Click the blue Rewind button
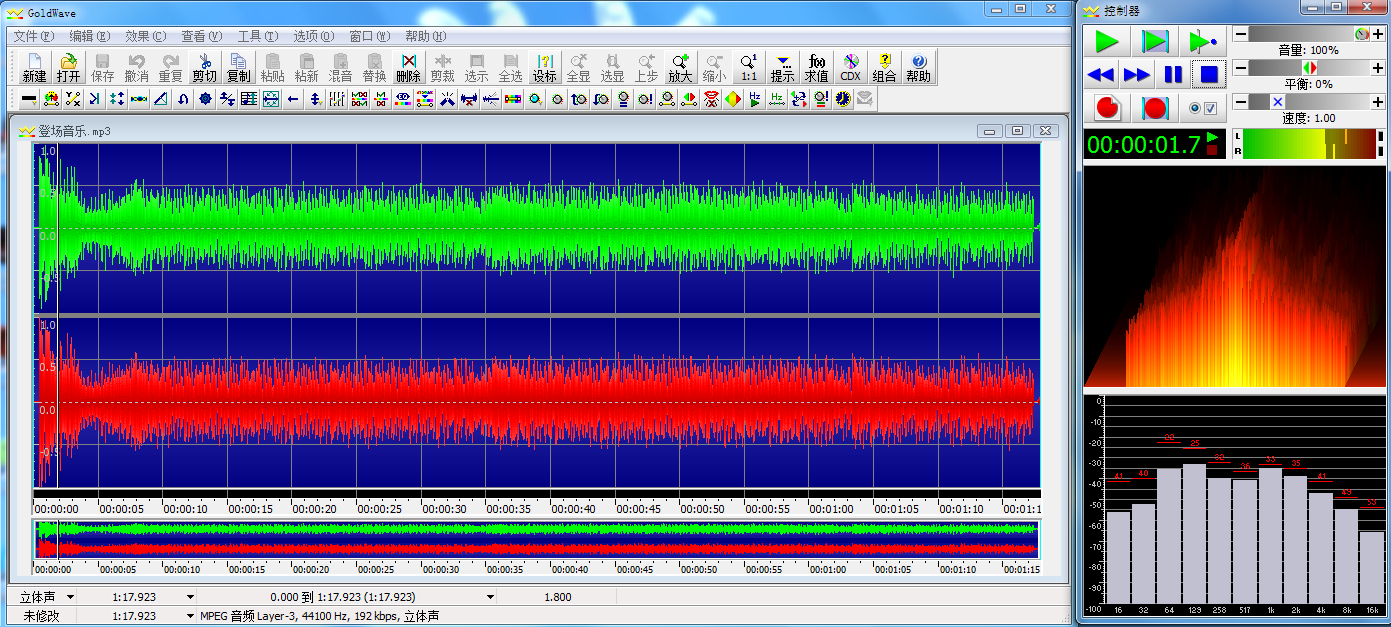This screenshot has height=627, width=1391. [x=1101, y=74]
